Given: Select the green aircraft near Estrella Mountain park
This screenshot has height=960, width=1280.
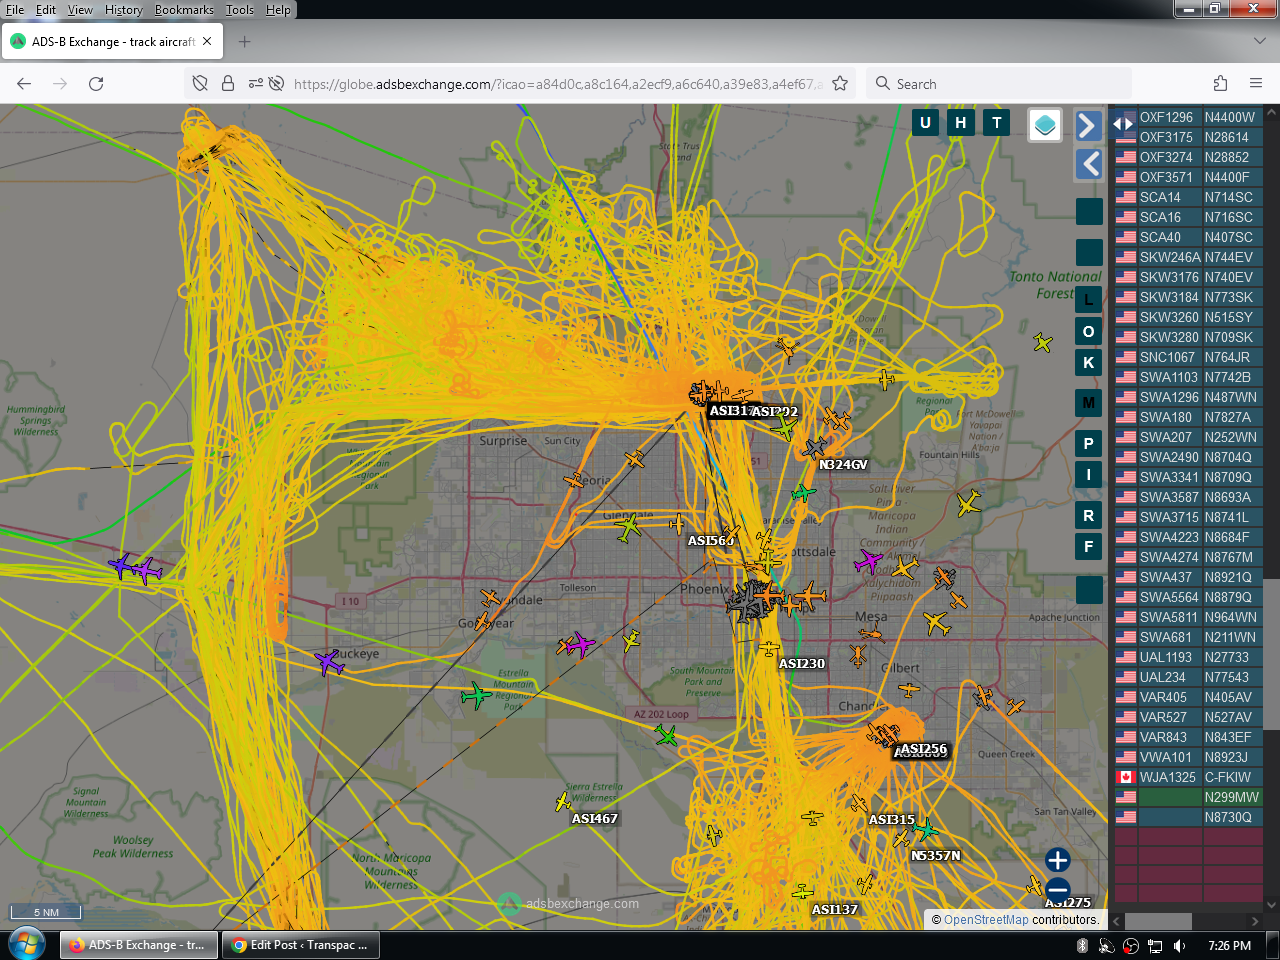Looking at the screenshot, I should [x=477, y=694].
